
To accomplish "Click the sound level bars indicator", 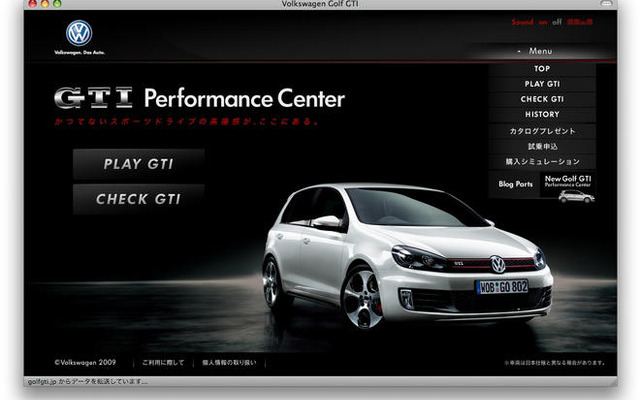I will [580, 22].
